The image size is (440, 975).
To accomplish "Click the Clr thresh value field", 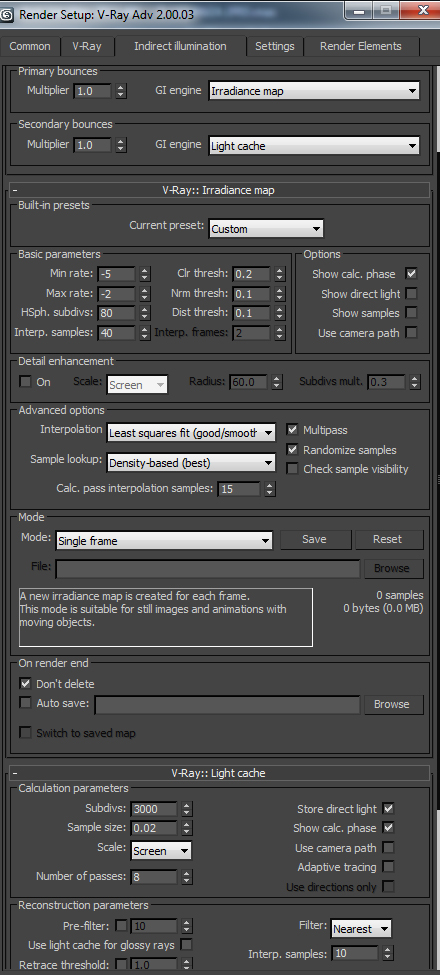I will click(x=251, y=274).
